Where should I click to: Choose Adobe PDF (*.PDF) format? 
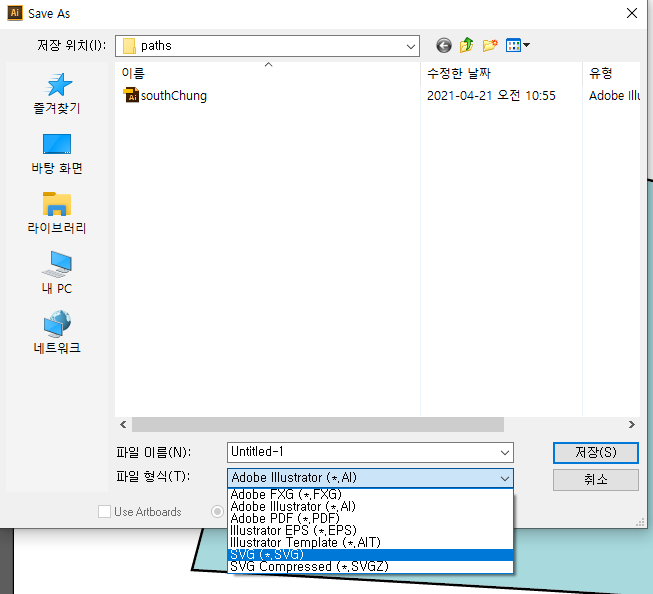click(x=370, y=519)
